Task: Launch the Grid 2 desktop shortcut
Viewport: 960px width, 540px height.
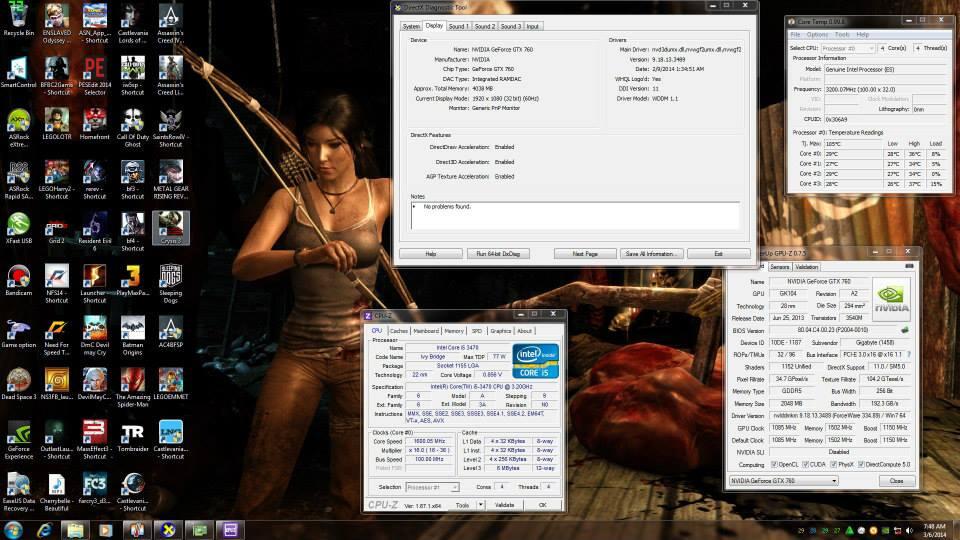Action: tap(56, 229)
